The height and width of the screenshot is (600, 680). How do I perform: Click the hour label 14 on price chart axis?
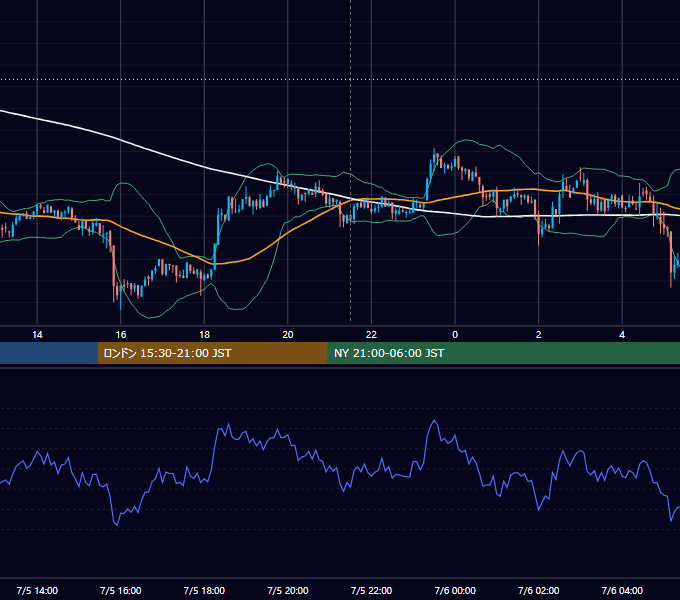point(37,335)
